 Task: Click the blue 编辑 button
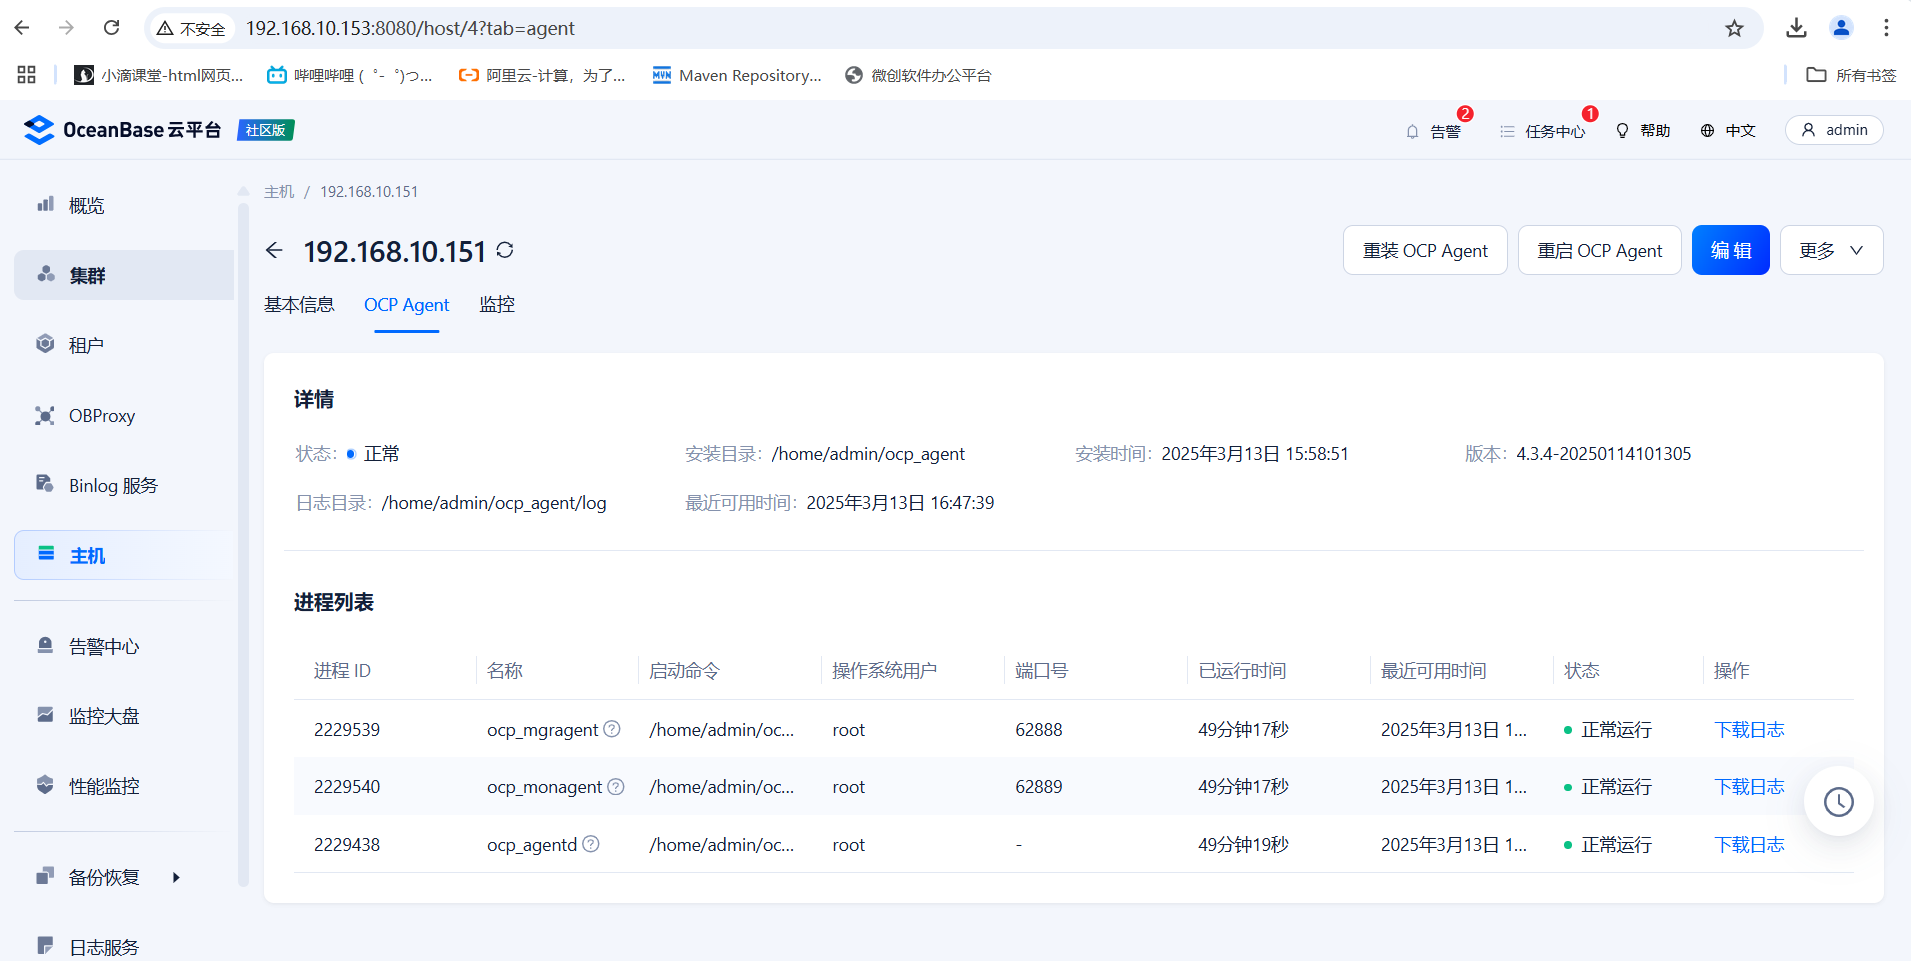(1731, 250)
